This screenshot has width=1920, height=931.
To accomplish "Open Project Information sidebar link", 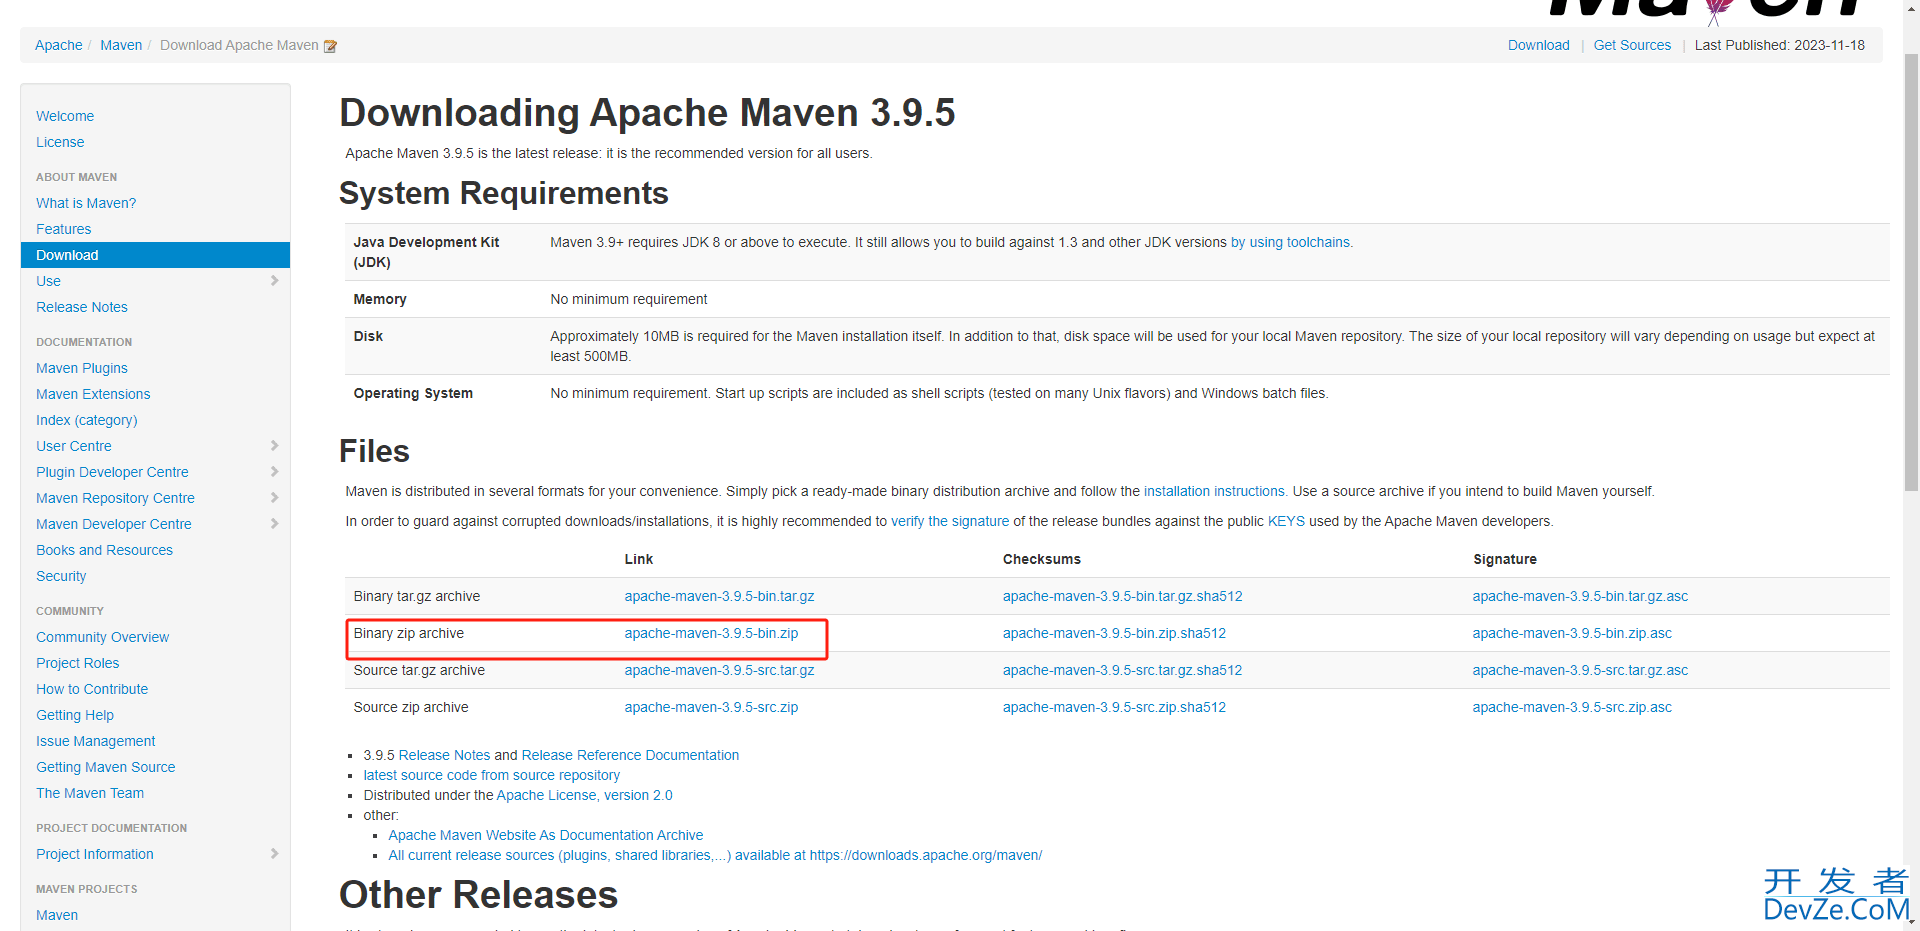I will (95, 854).
